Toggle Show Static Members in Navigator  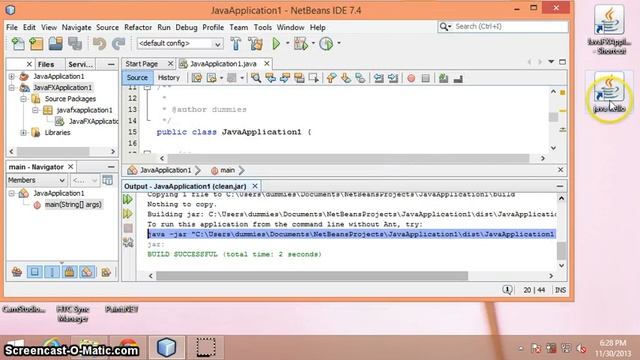tap(52, 272)
